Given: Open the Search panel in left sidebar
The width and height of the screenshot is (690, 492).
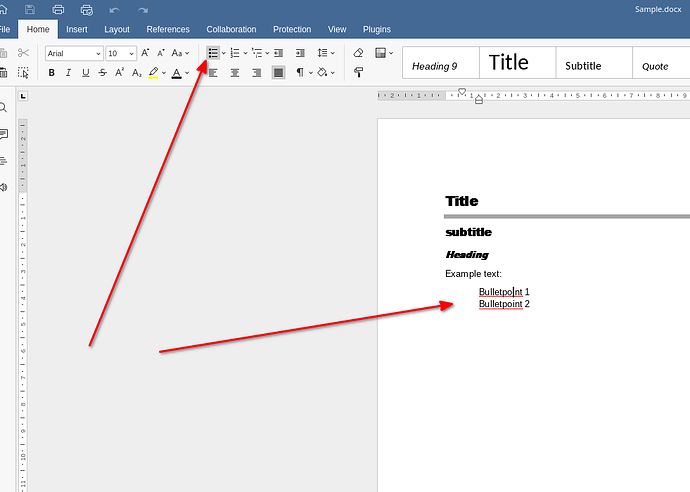Looking at the screenshot, I should click(3, 107).
